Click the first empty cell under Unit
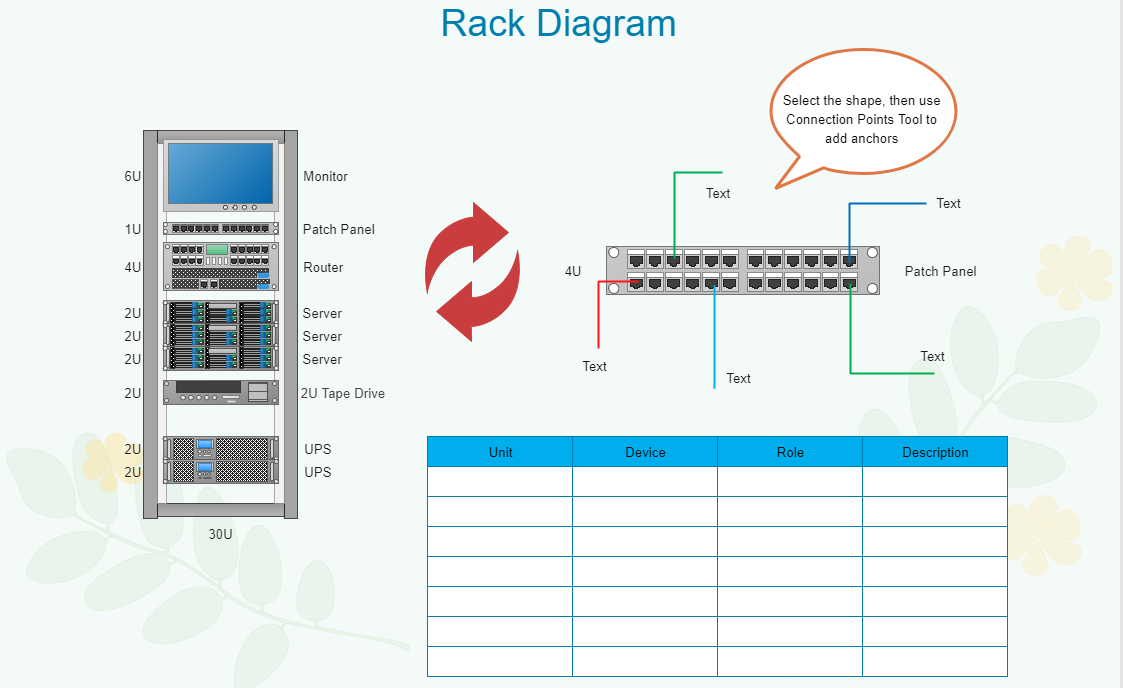Screen dimensions: 1123x688 [500, 482]
